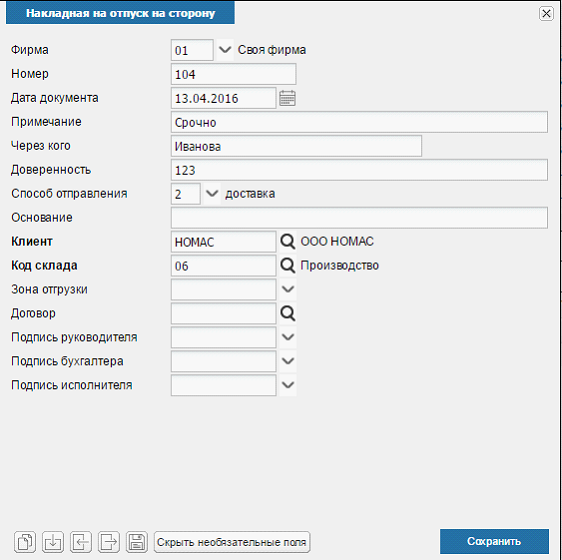Click the right-arrow export icon
The height and width of the screenshot is (560, 562).
tap(109, 542)
